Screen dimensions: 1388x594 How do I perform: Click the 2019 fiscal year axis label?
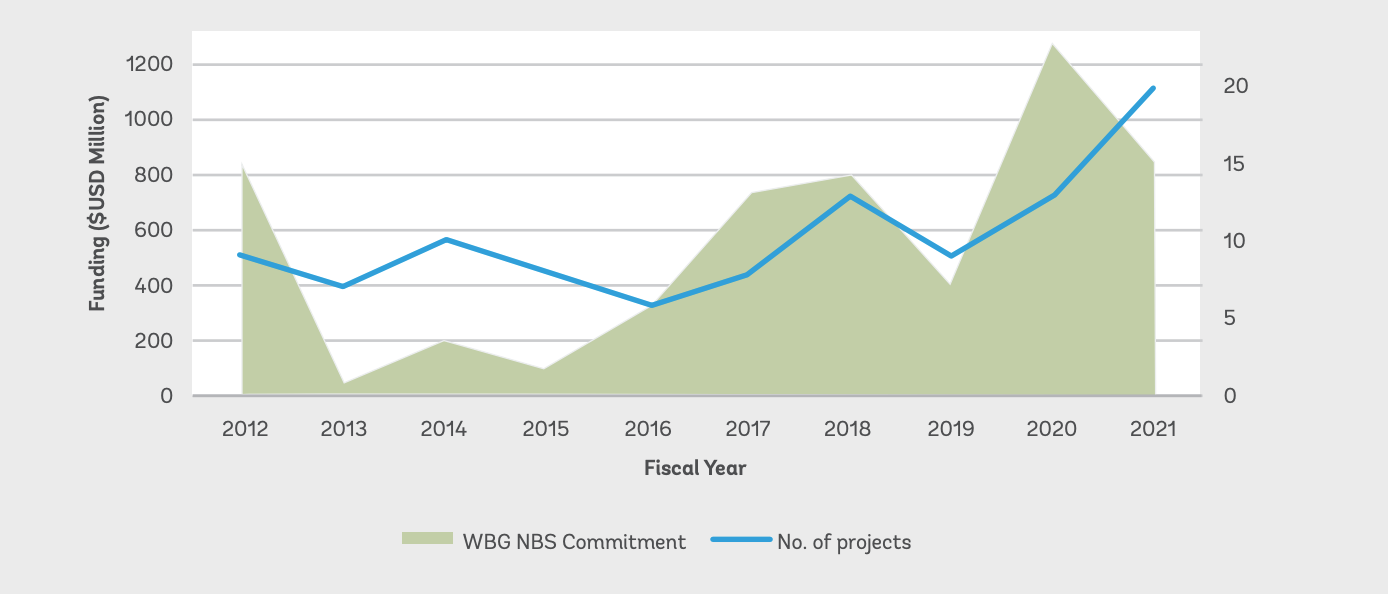click(950, 429)
